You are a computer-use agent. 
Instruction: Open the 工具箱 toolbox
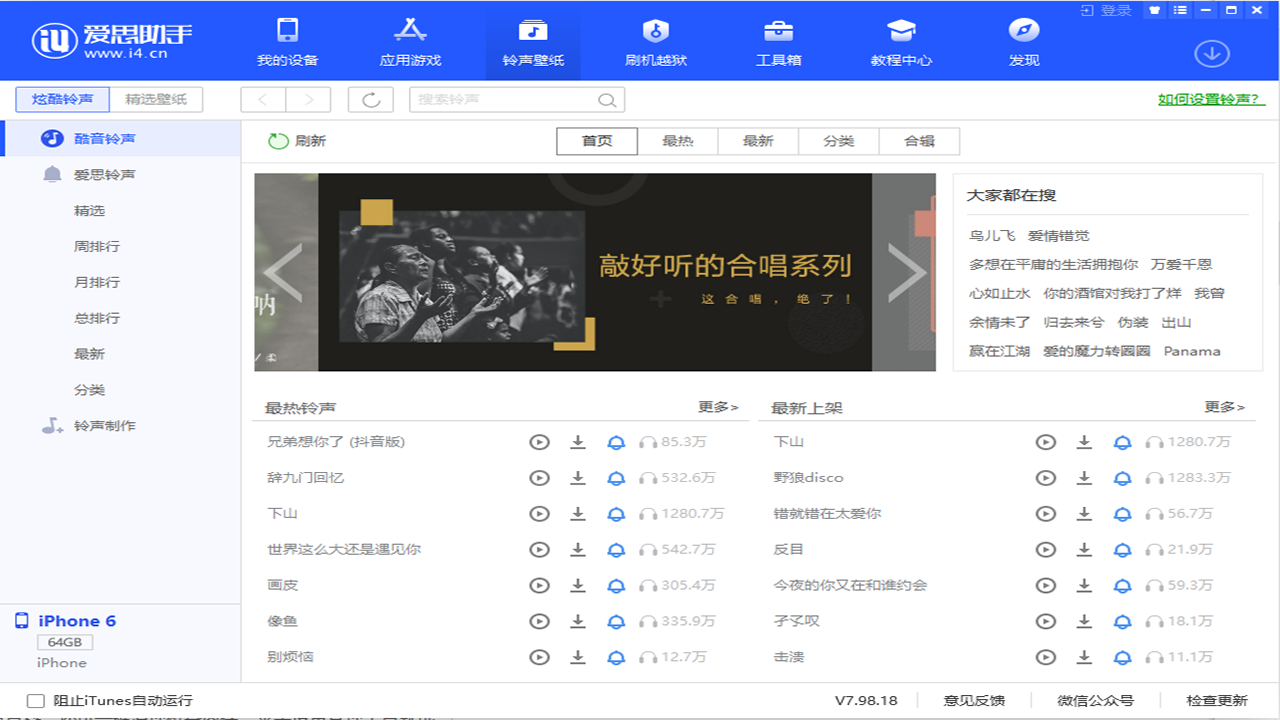point(778,40)
